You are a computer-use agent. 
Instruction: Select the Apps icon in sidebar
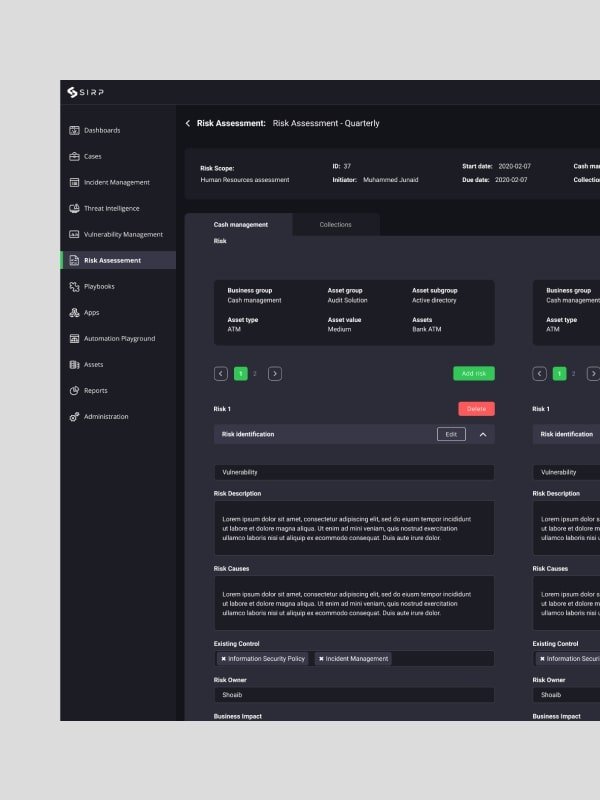(74, 313)
